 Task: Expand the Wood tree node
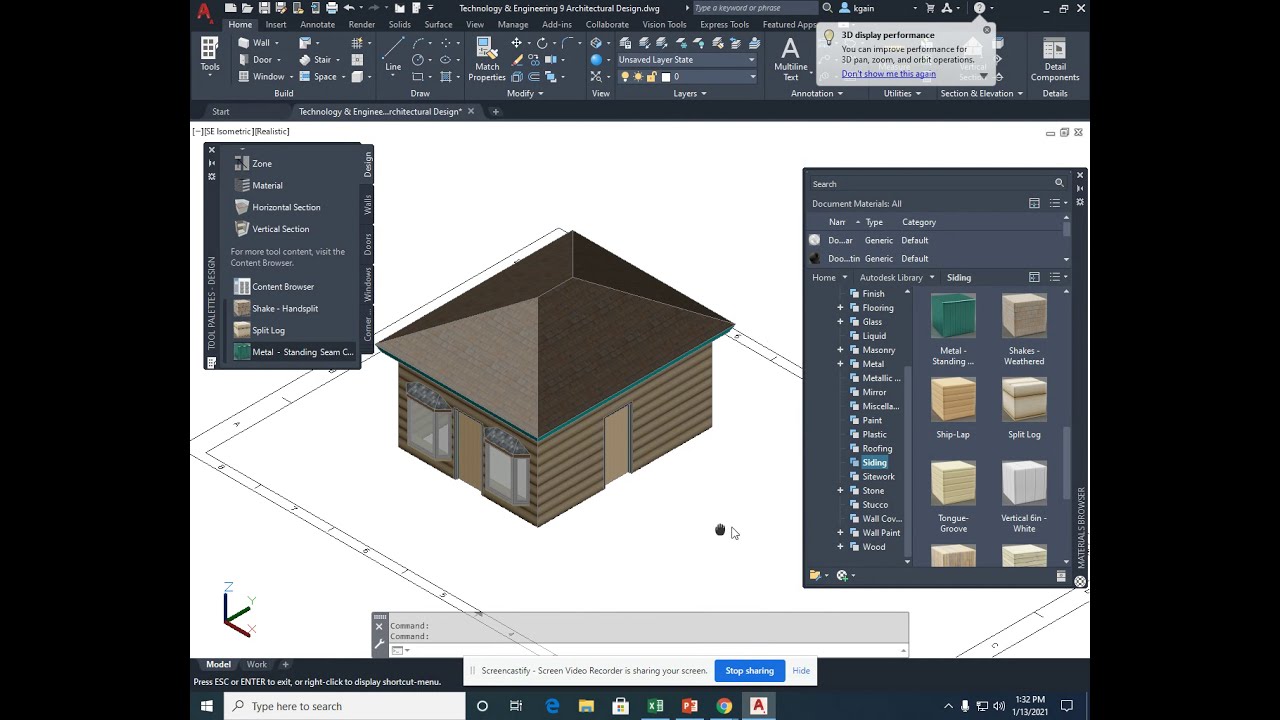tap(840, 547)
